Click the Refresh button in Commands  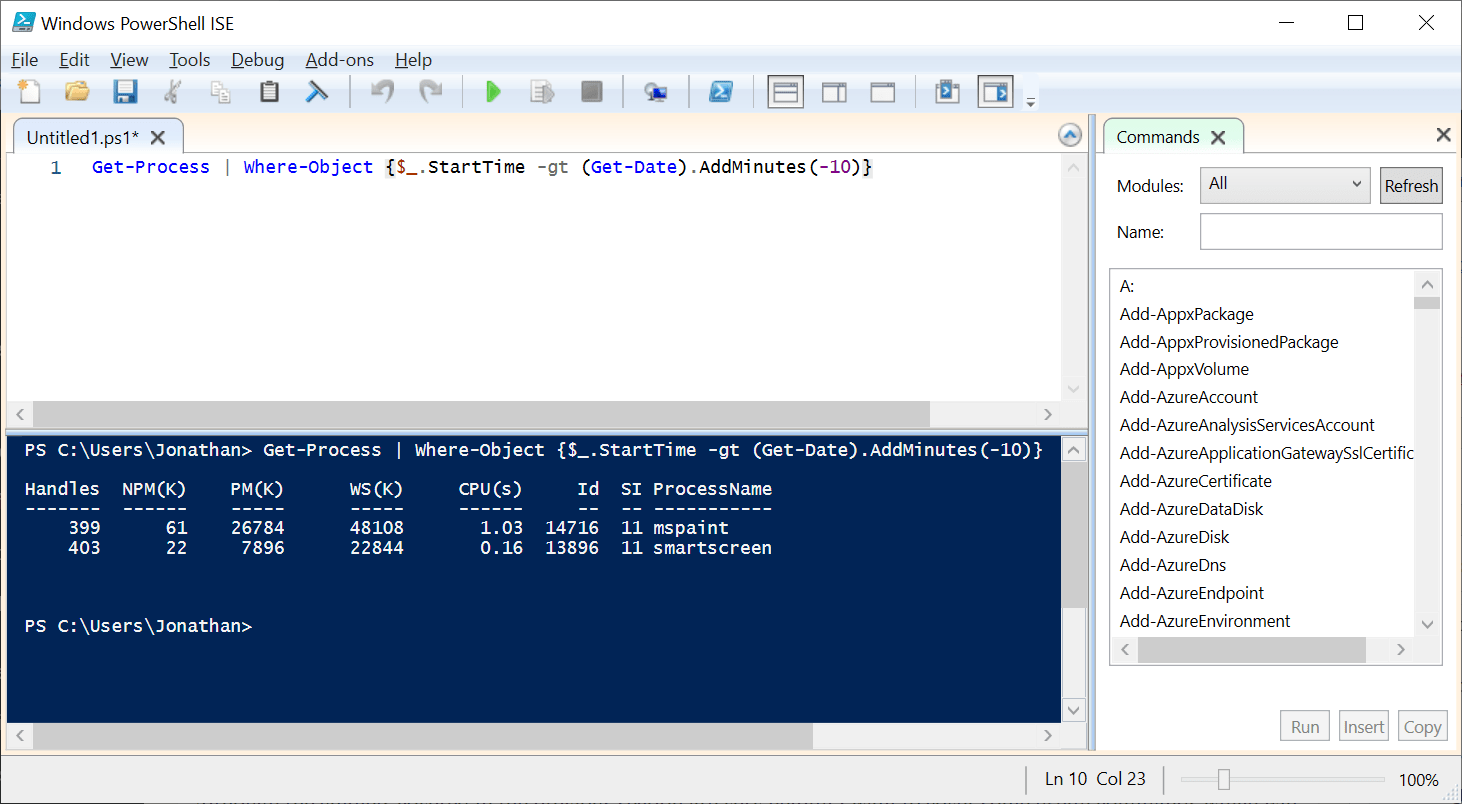pos(1411,186)
